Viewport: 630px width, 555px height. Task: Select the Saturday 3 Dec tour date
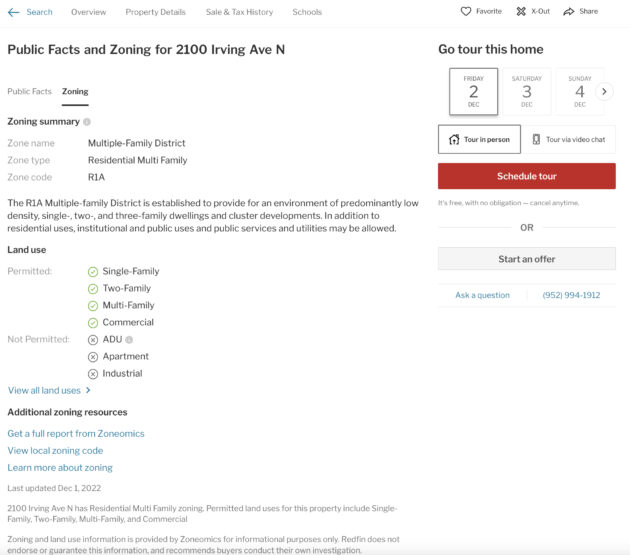527,92
